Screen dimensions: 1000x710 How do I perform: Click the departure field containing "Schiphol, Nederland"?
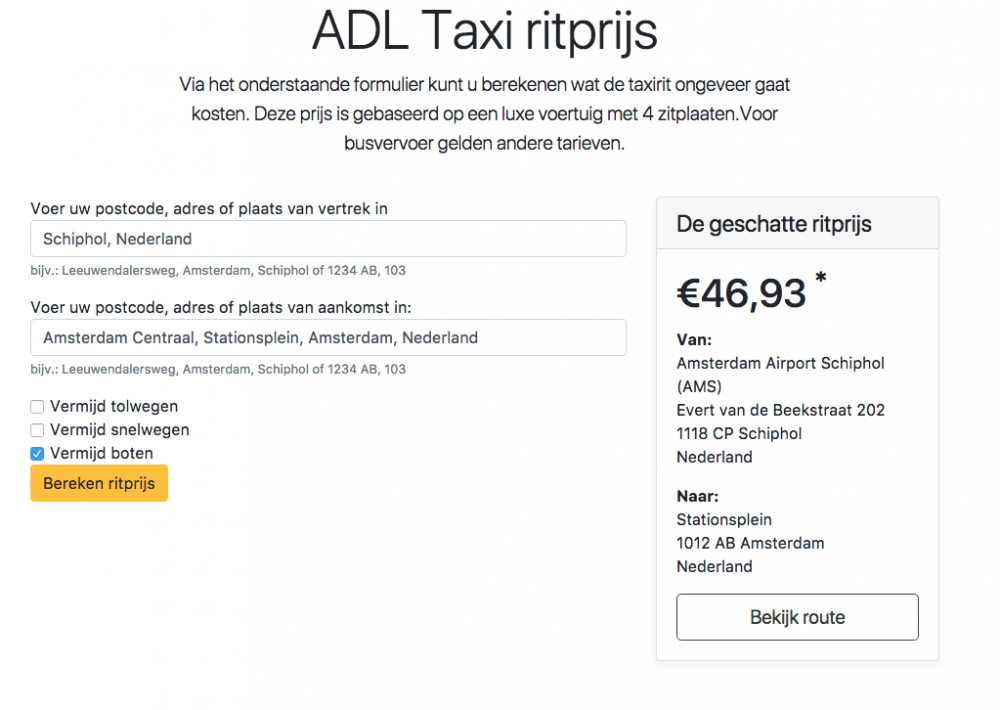(328, 239)
